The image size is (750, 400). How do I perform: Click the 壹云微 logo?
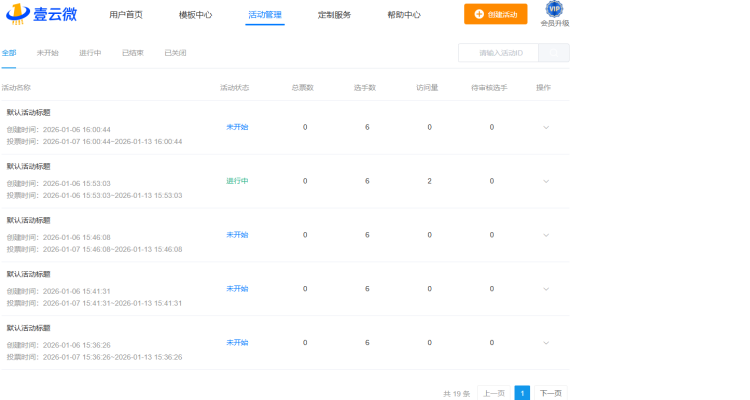(40, 15)
